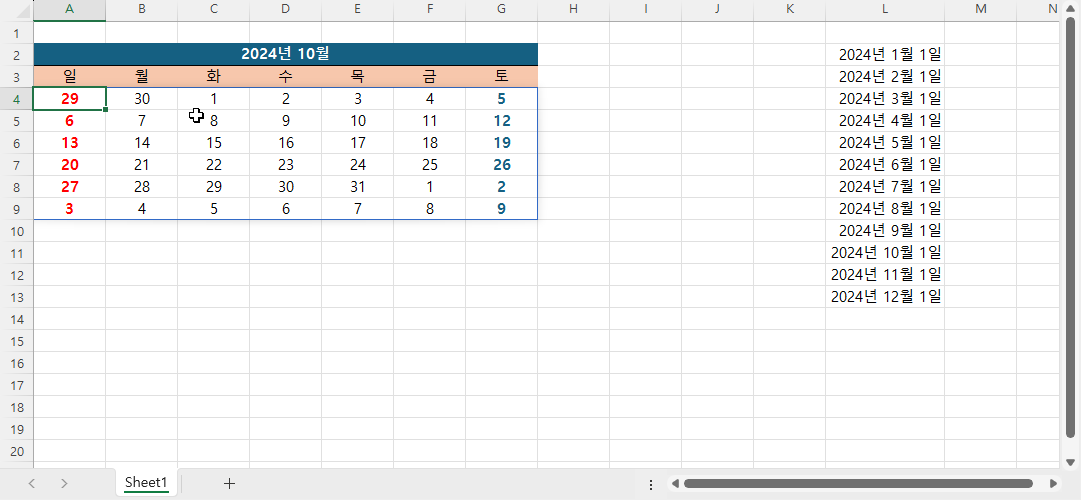Select the cell with 2024년 3월 1일
The width and height of the screenshot is (1081, 500).
point(885,99)
